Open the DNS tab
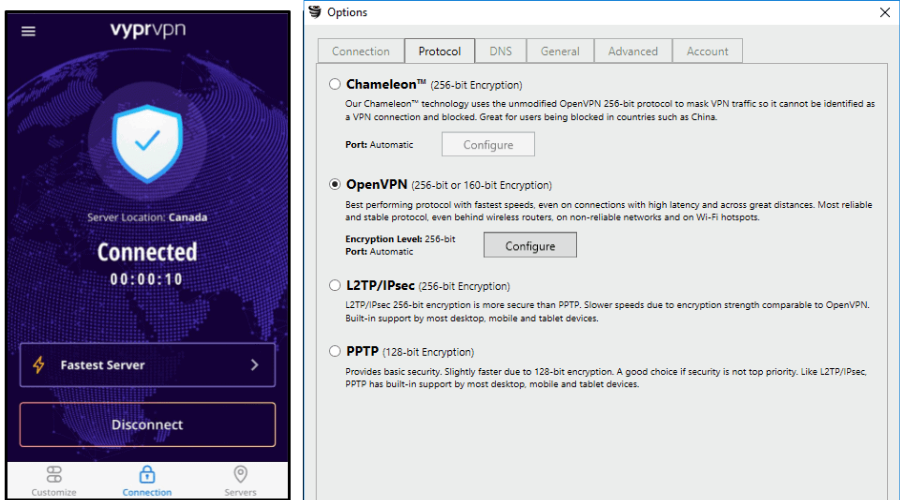The height and width of the screenshot is (500, 900). 501,51
